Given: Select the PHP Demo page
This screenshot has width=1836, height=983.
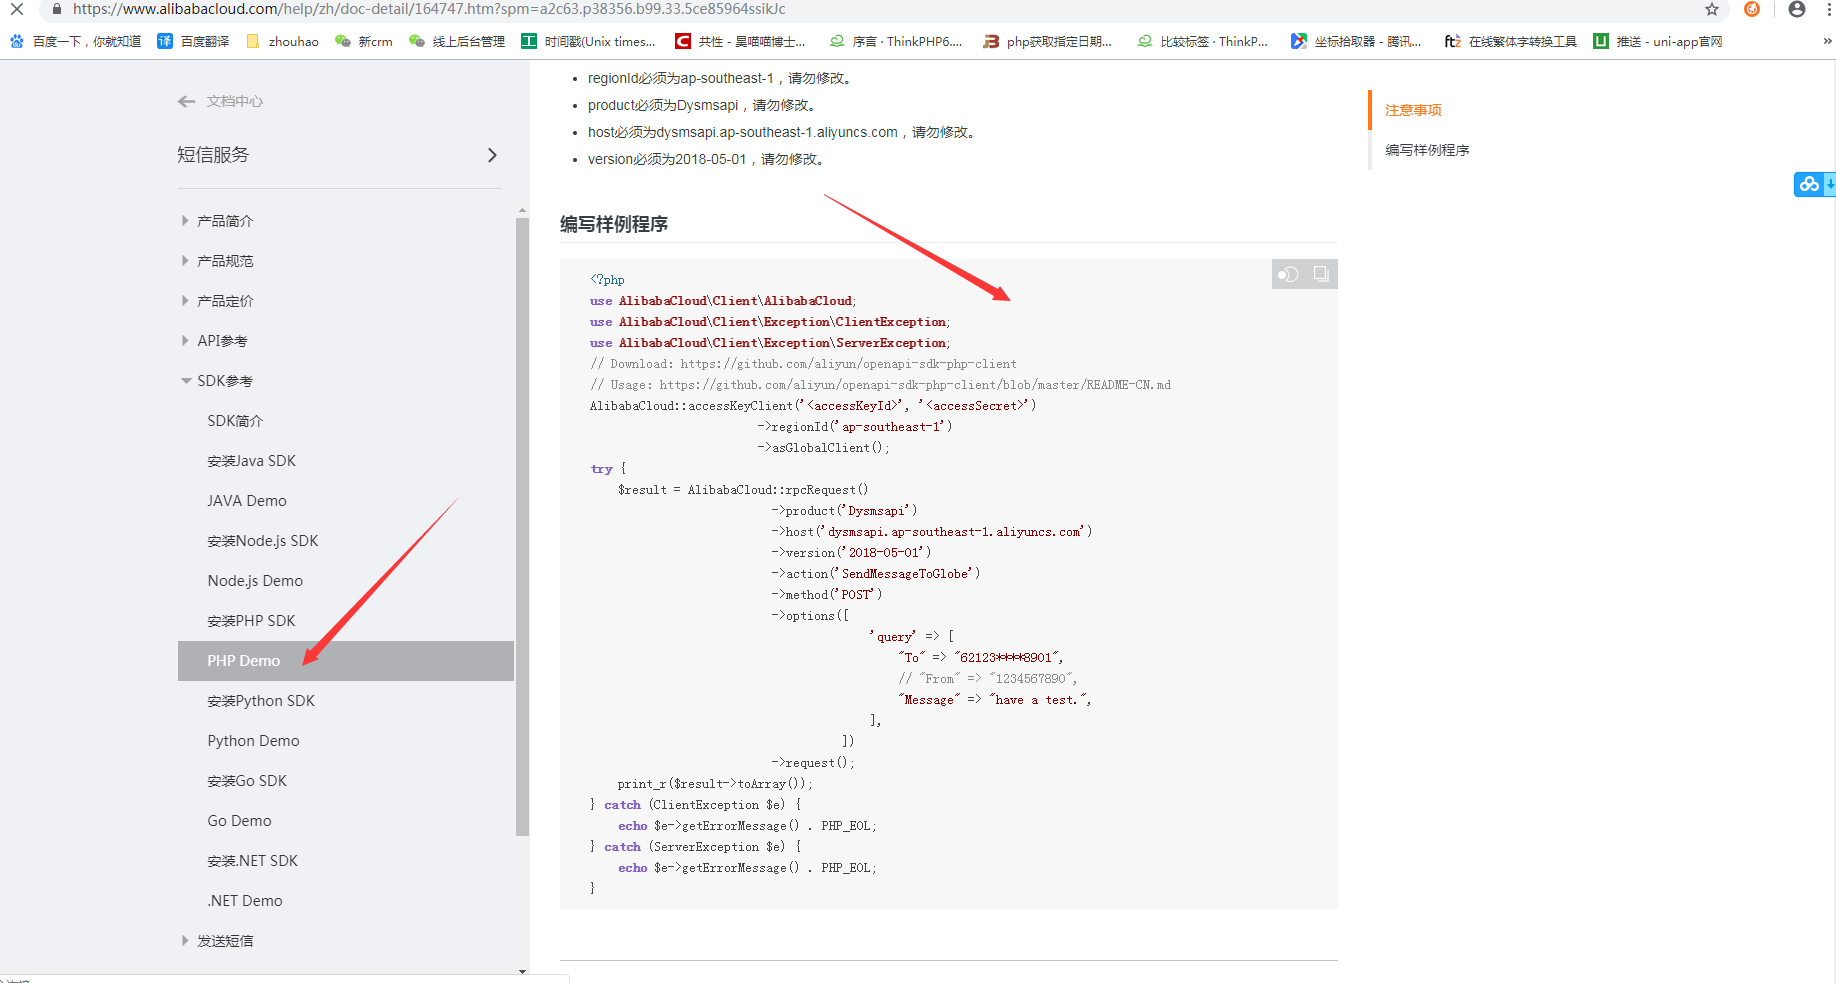Looking at the screenshot, I should click(346, 661).
